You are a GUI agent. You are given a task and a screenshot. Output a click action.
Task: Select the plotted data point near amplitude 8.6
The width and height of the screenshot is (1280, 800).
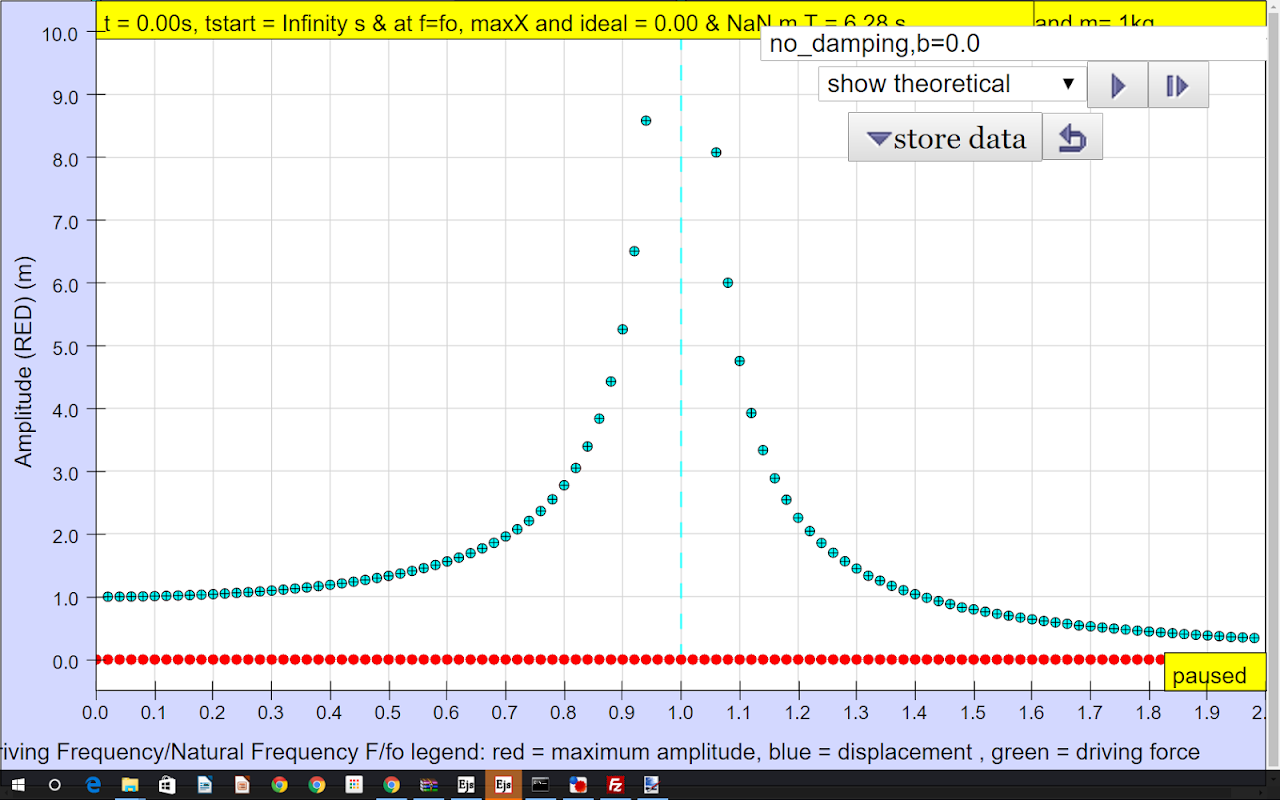coord(646,120)
